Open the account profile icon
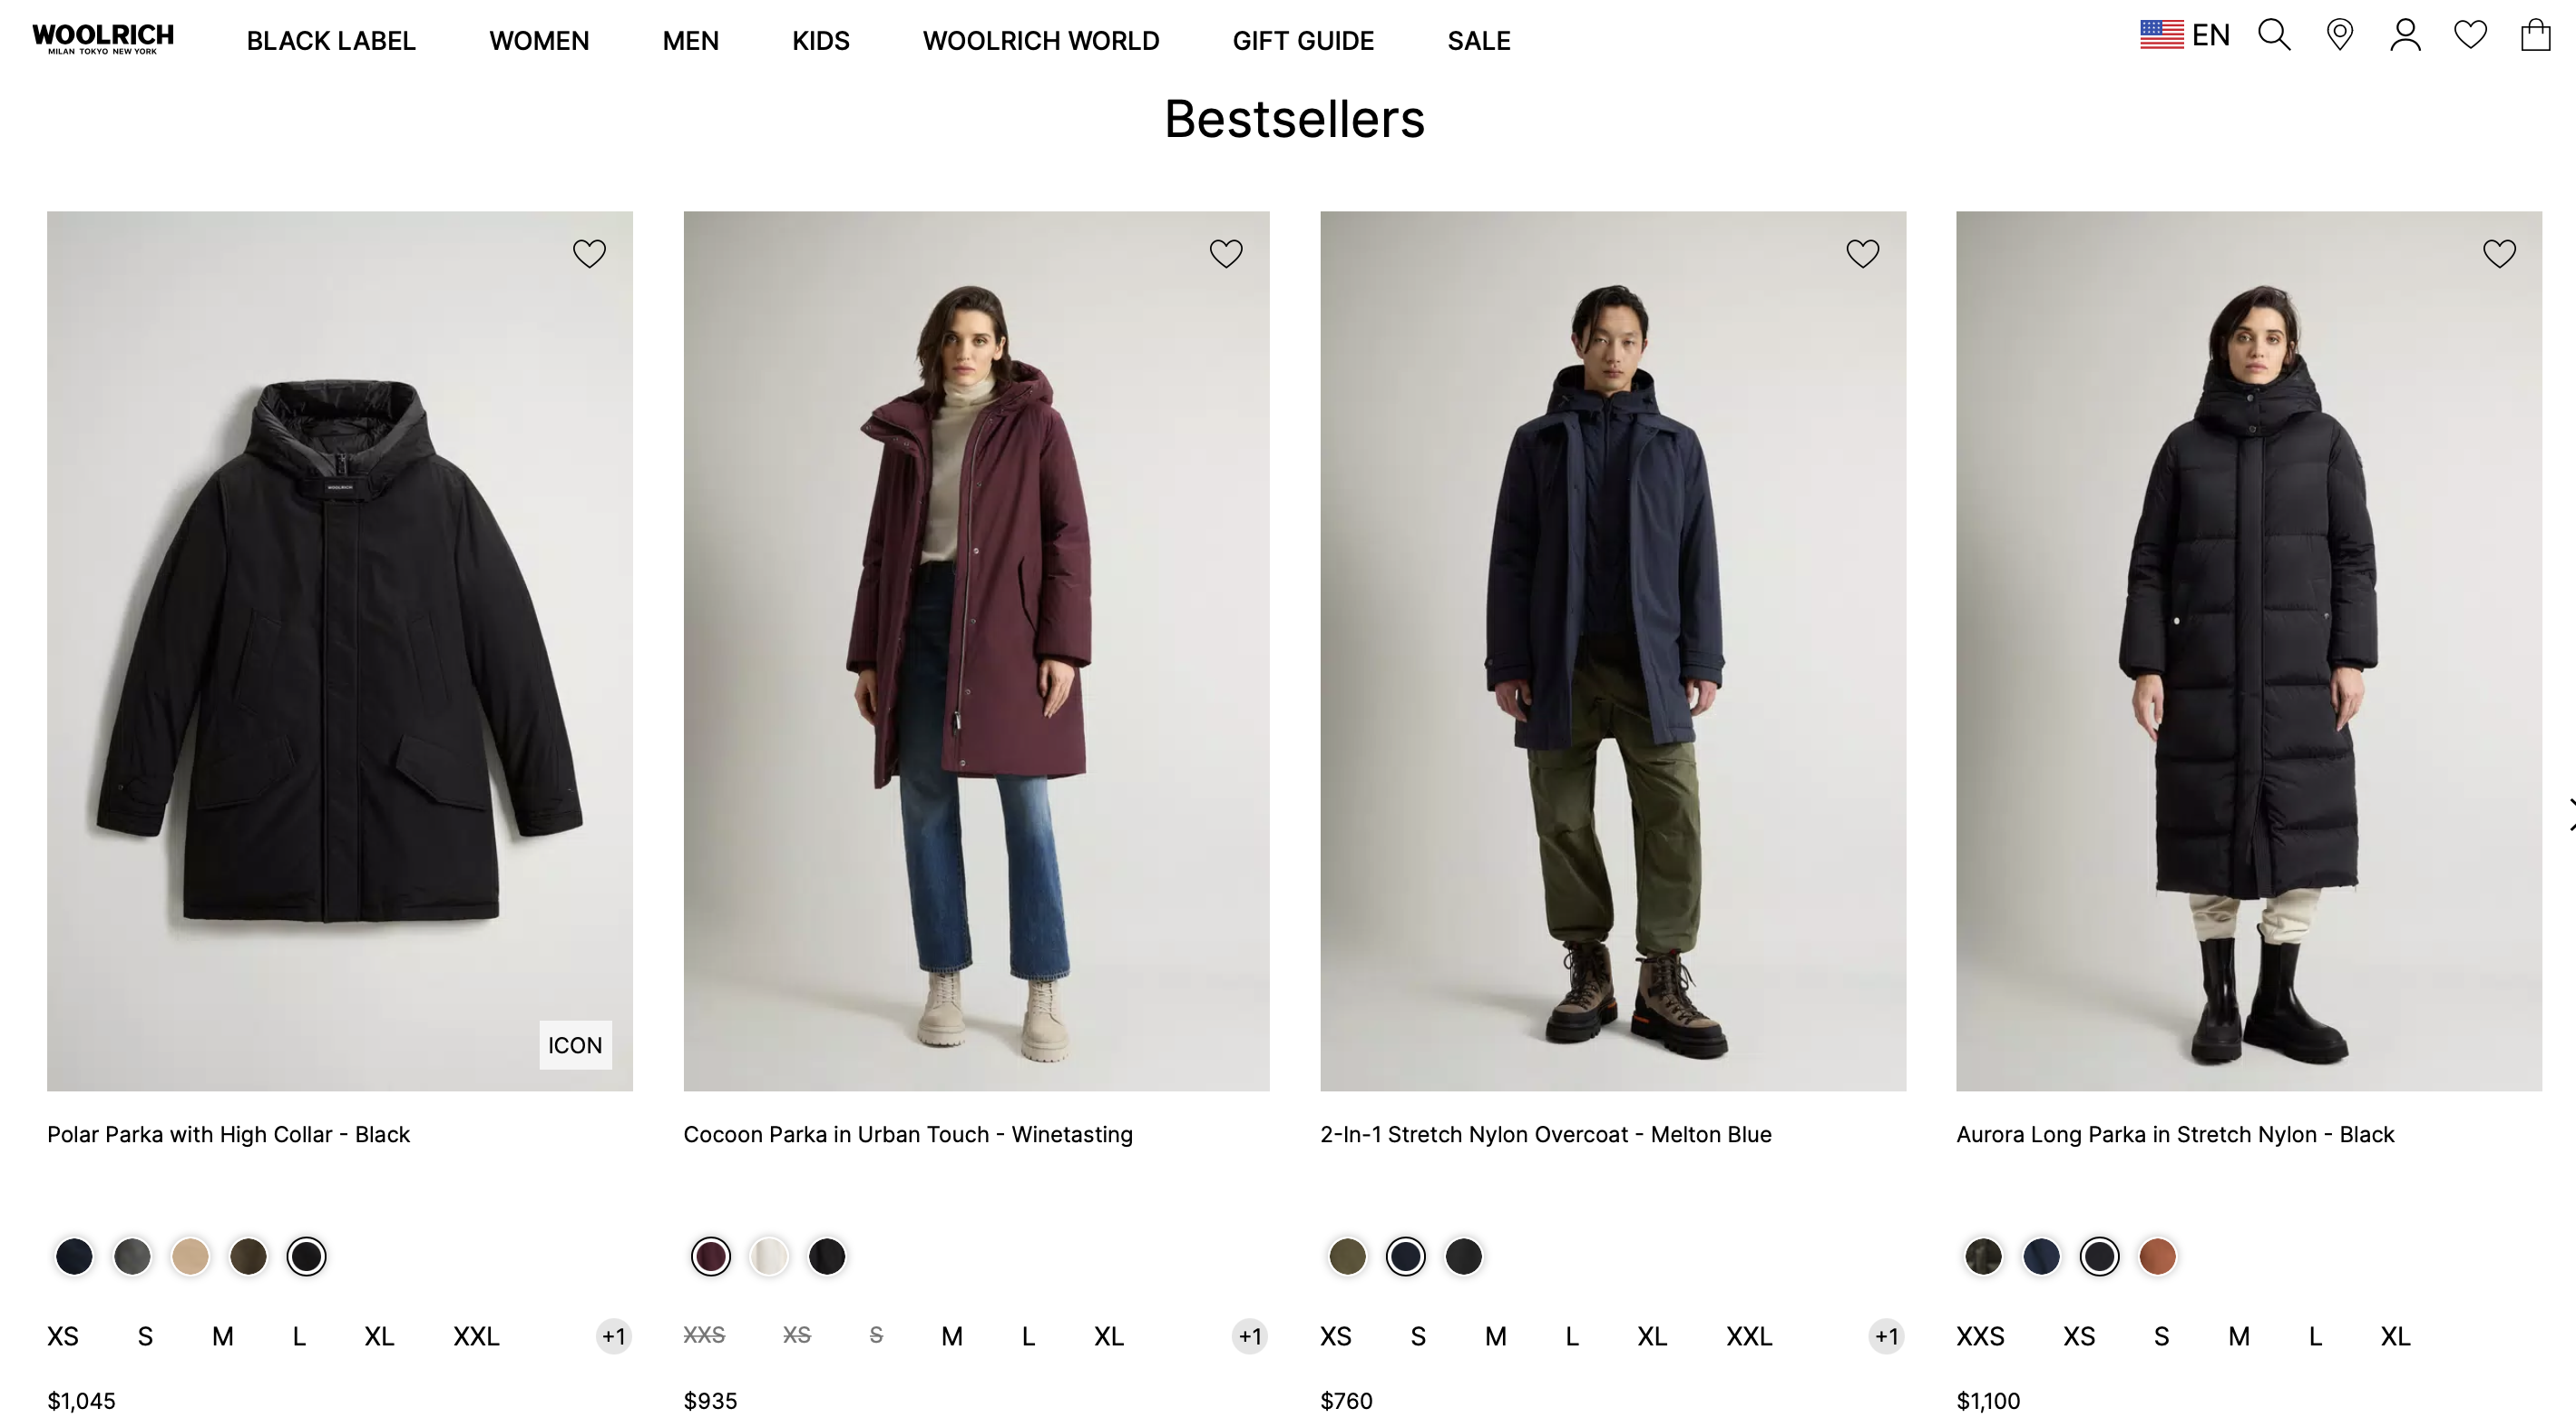 click(x=2405, y=35)
